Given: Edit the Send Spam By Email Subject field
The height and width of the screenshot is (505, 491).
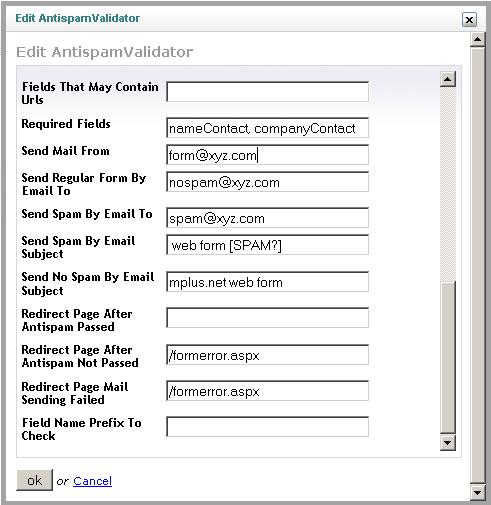Looking at the screenshot, I should (267, 245).
